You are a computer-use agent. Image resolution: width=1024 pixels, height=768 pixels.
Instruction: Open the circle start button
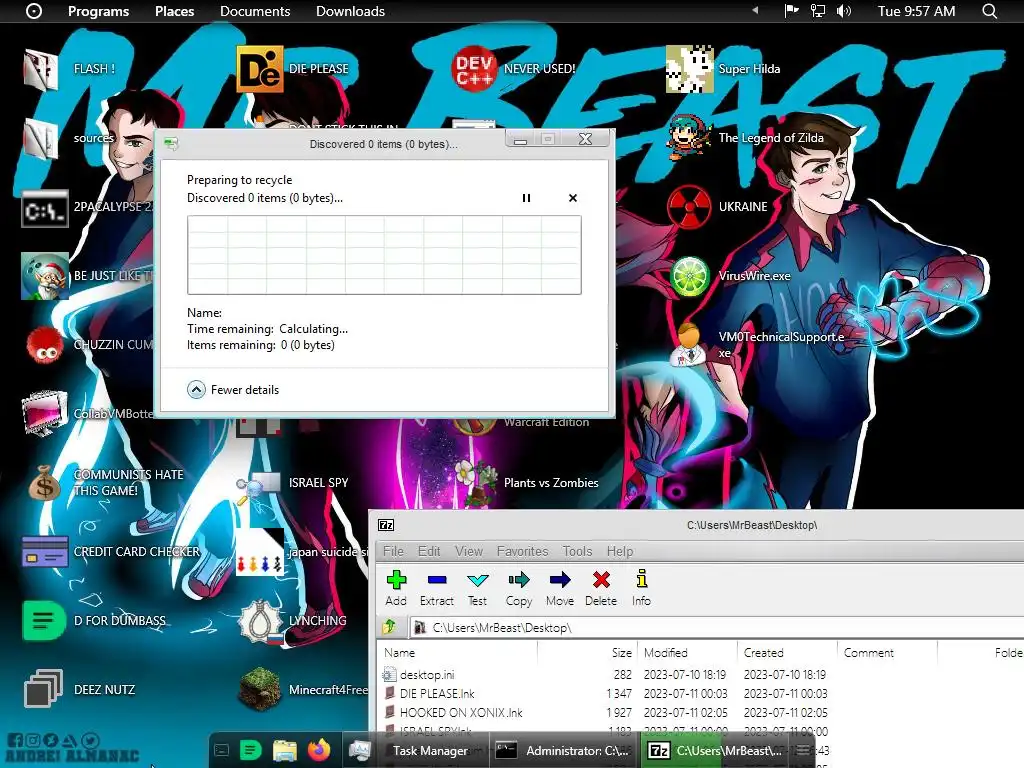(34, 11)
